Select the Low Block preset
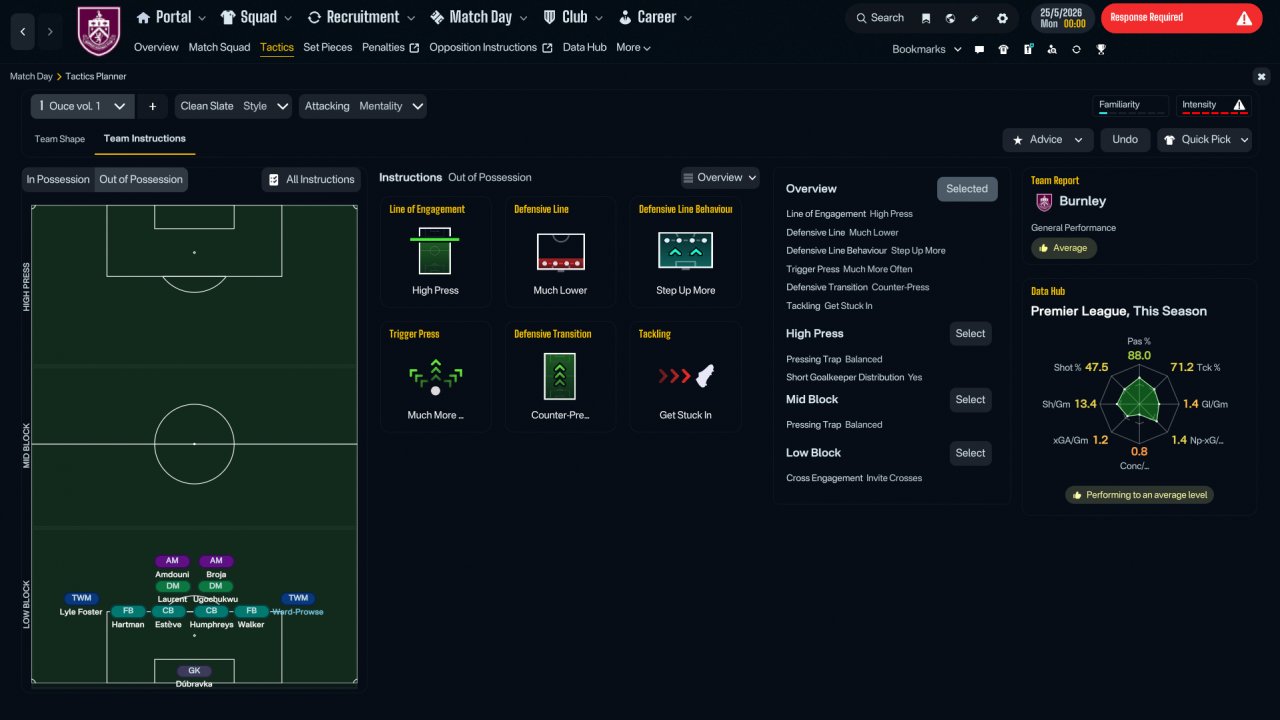The height and width of the screenshot is (720, 1280). tap(970, 453)
